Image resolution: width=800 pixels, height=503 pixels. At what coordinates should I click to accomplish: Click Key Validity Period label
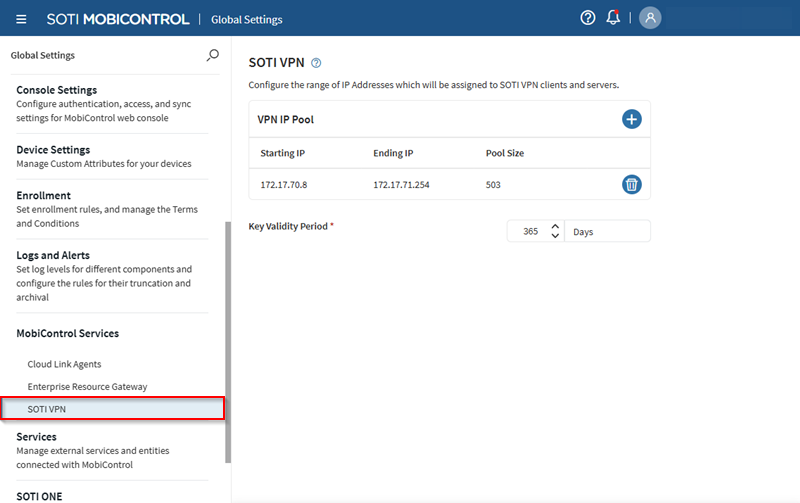pyautogui.click(x=288, y=226)
